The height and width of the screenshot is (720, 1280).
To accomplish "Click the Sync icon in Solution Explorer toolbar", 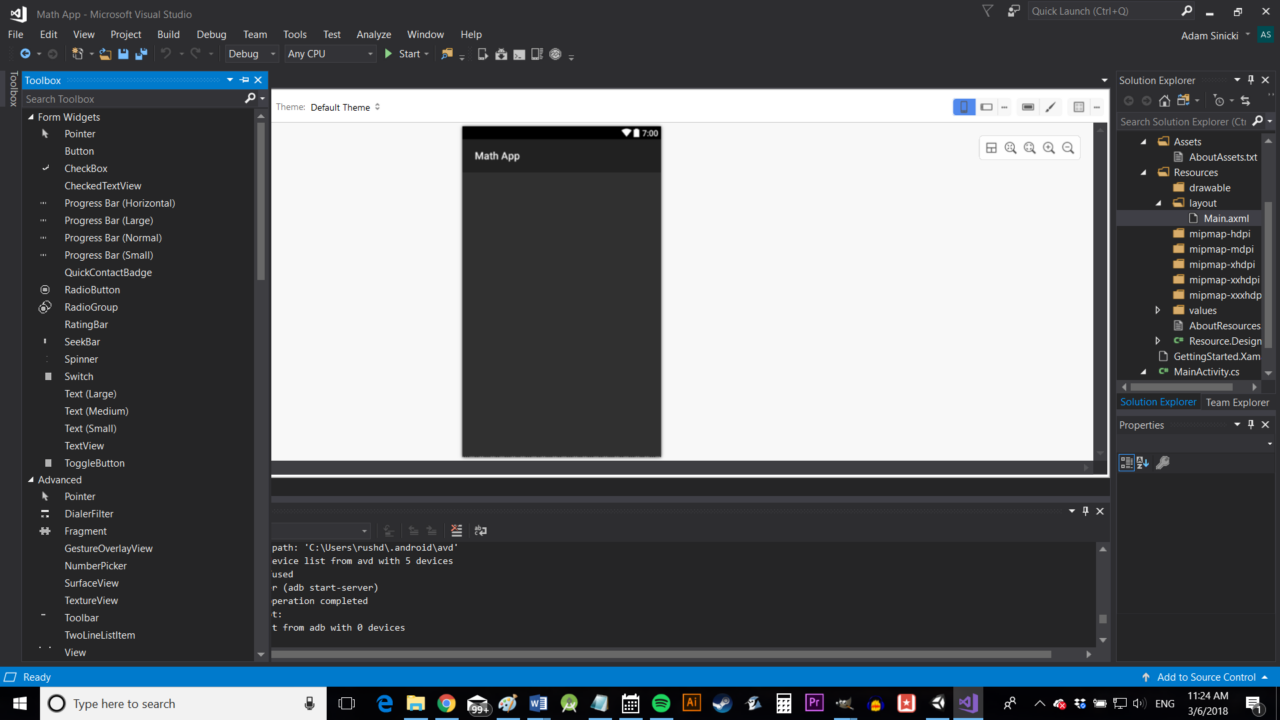I will (x=1243, y=100).
